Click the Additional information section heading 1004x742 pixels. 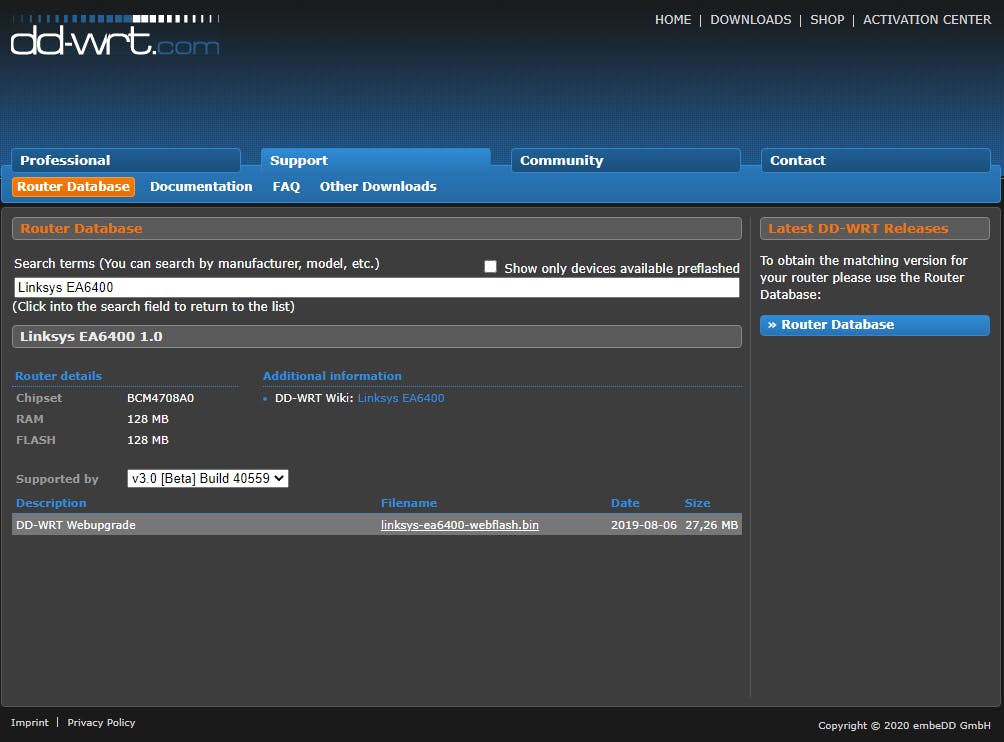coord(332,376)
